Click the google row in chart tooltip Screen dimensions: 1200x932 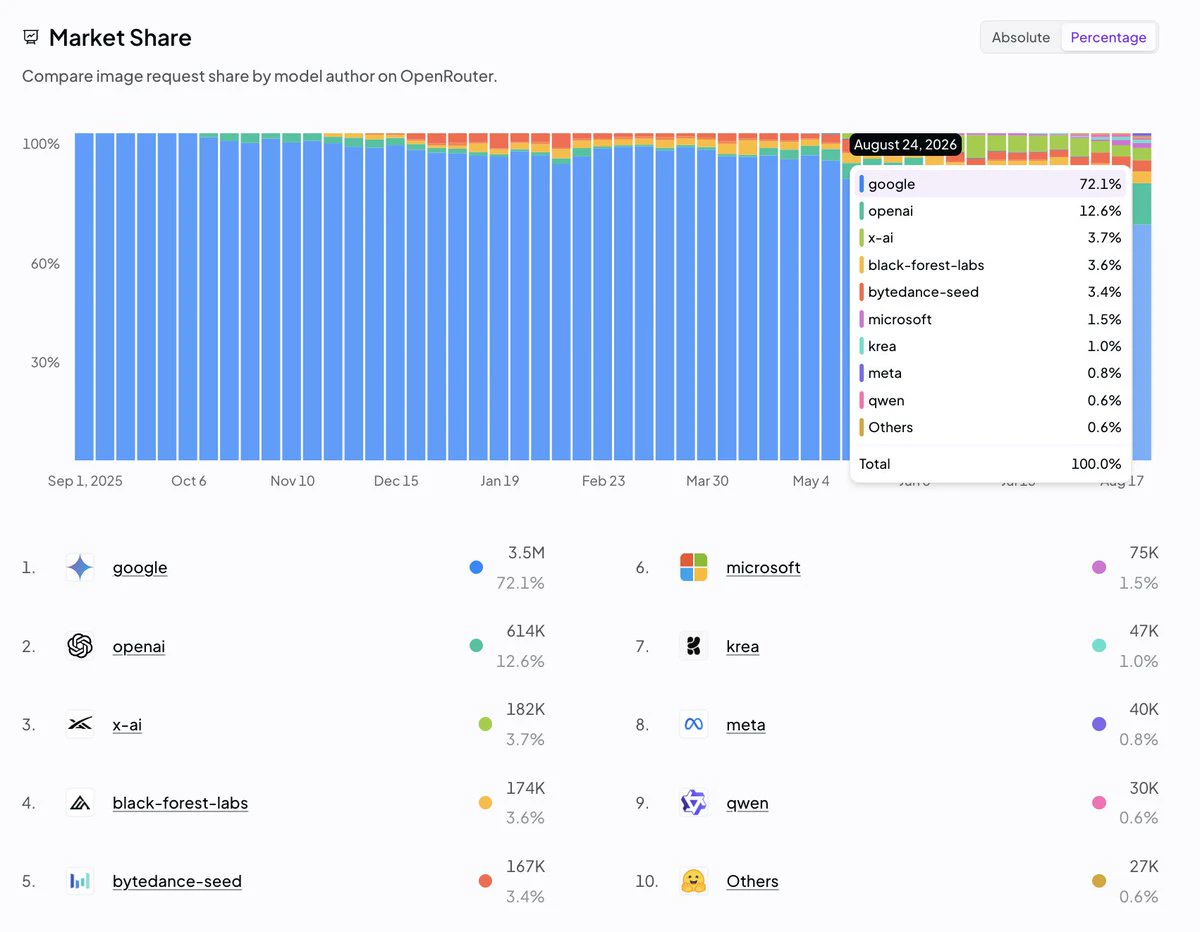[x=990, y=184]
